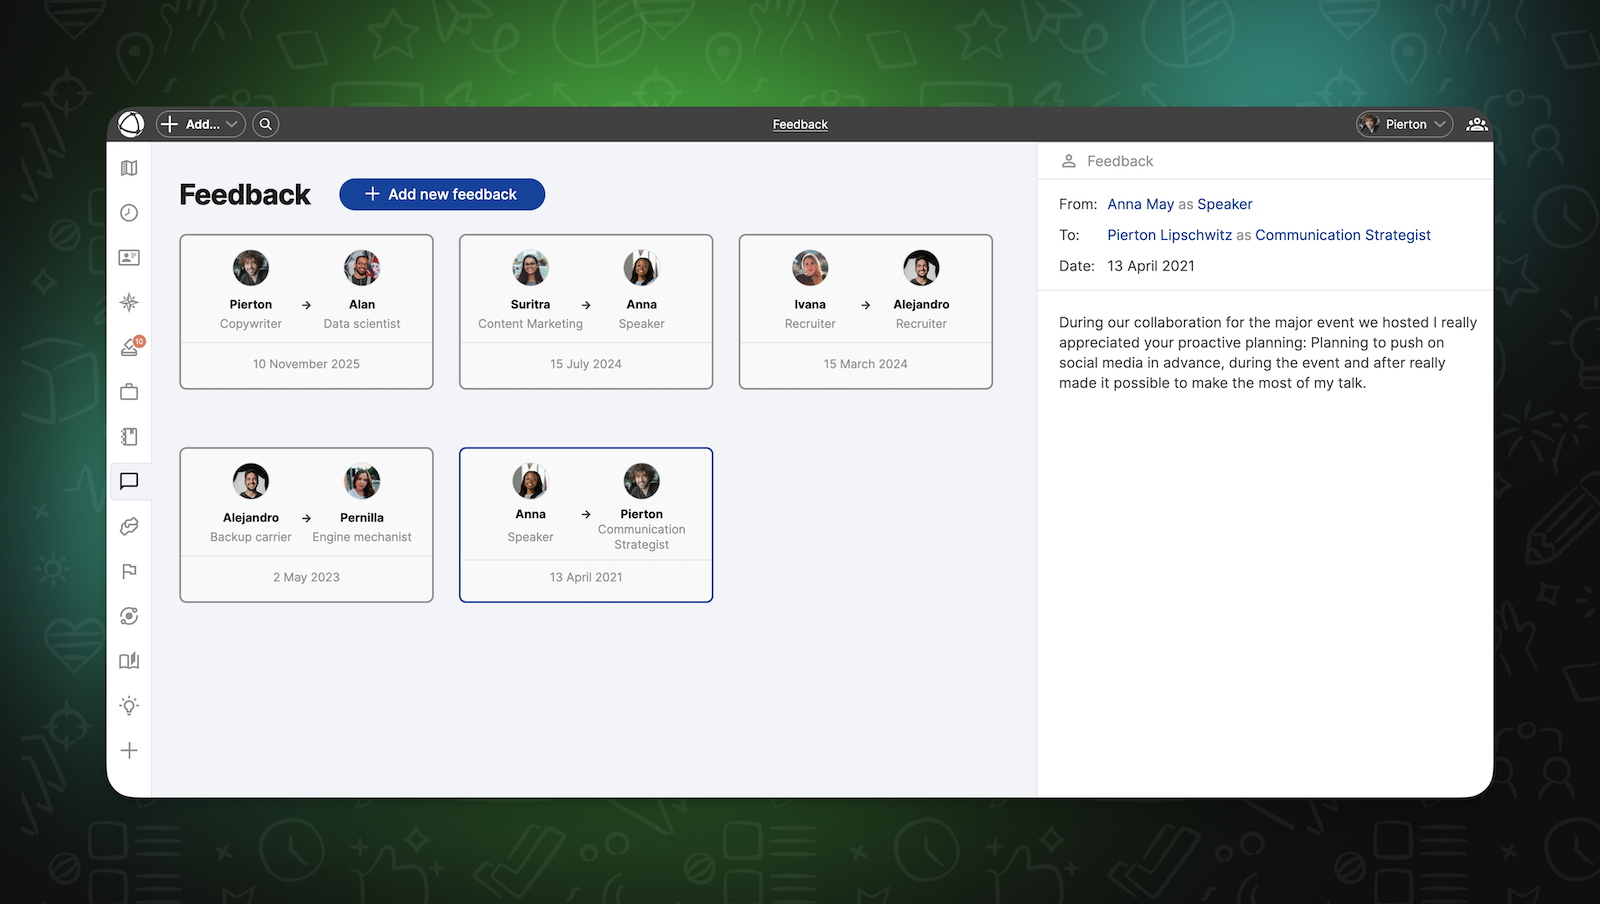Open the inbox with 10 notifications
Viewport: 1600px width, 904px height.
tap(129, 346)
